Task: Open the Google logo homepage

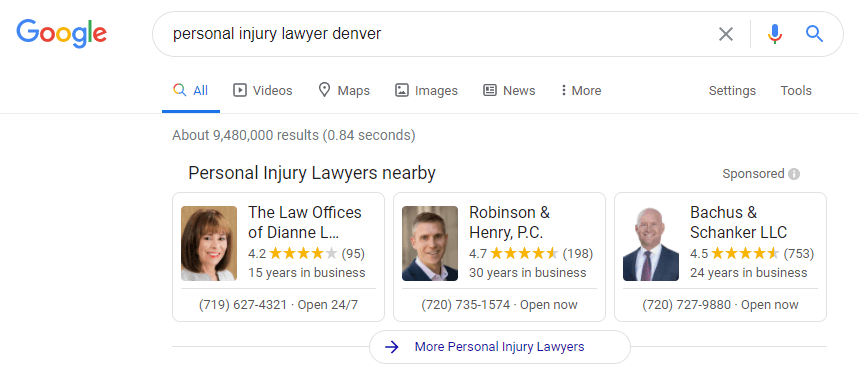Action: 62,34
